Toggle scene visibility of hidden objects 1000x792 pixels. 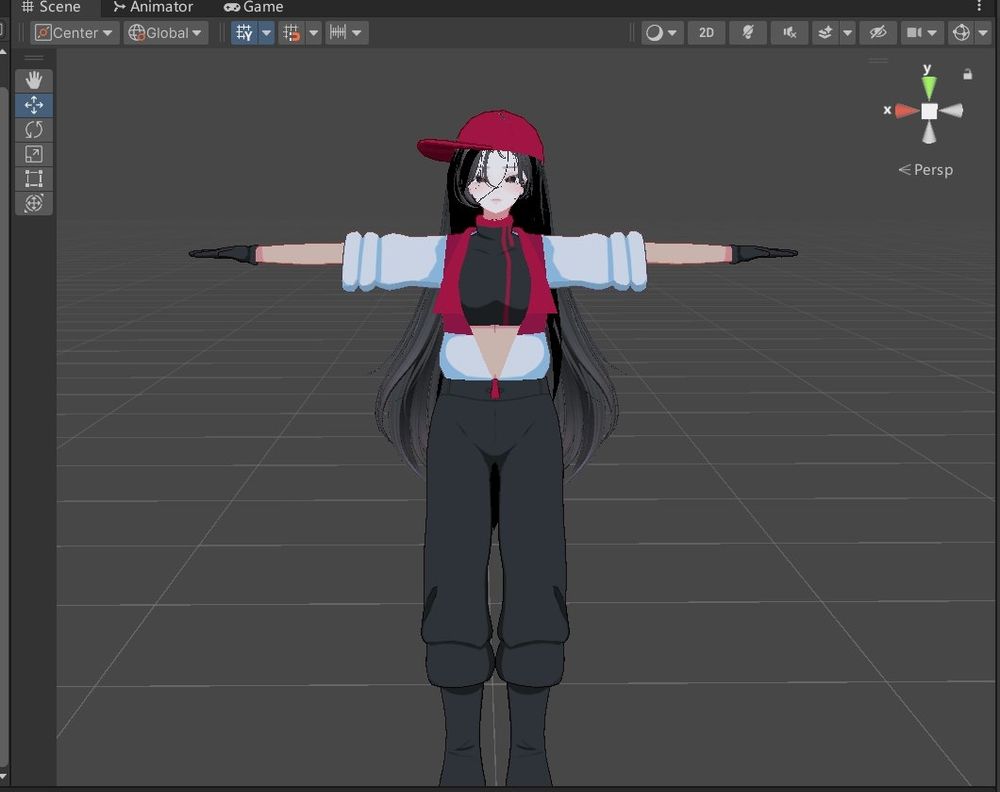point(878,33)
